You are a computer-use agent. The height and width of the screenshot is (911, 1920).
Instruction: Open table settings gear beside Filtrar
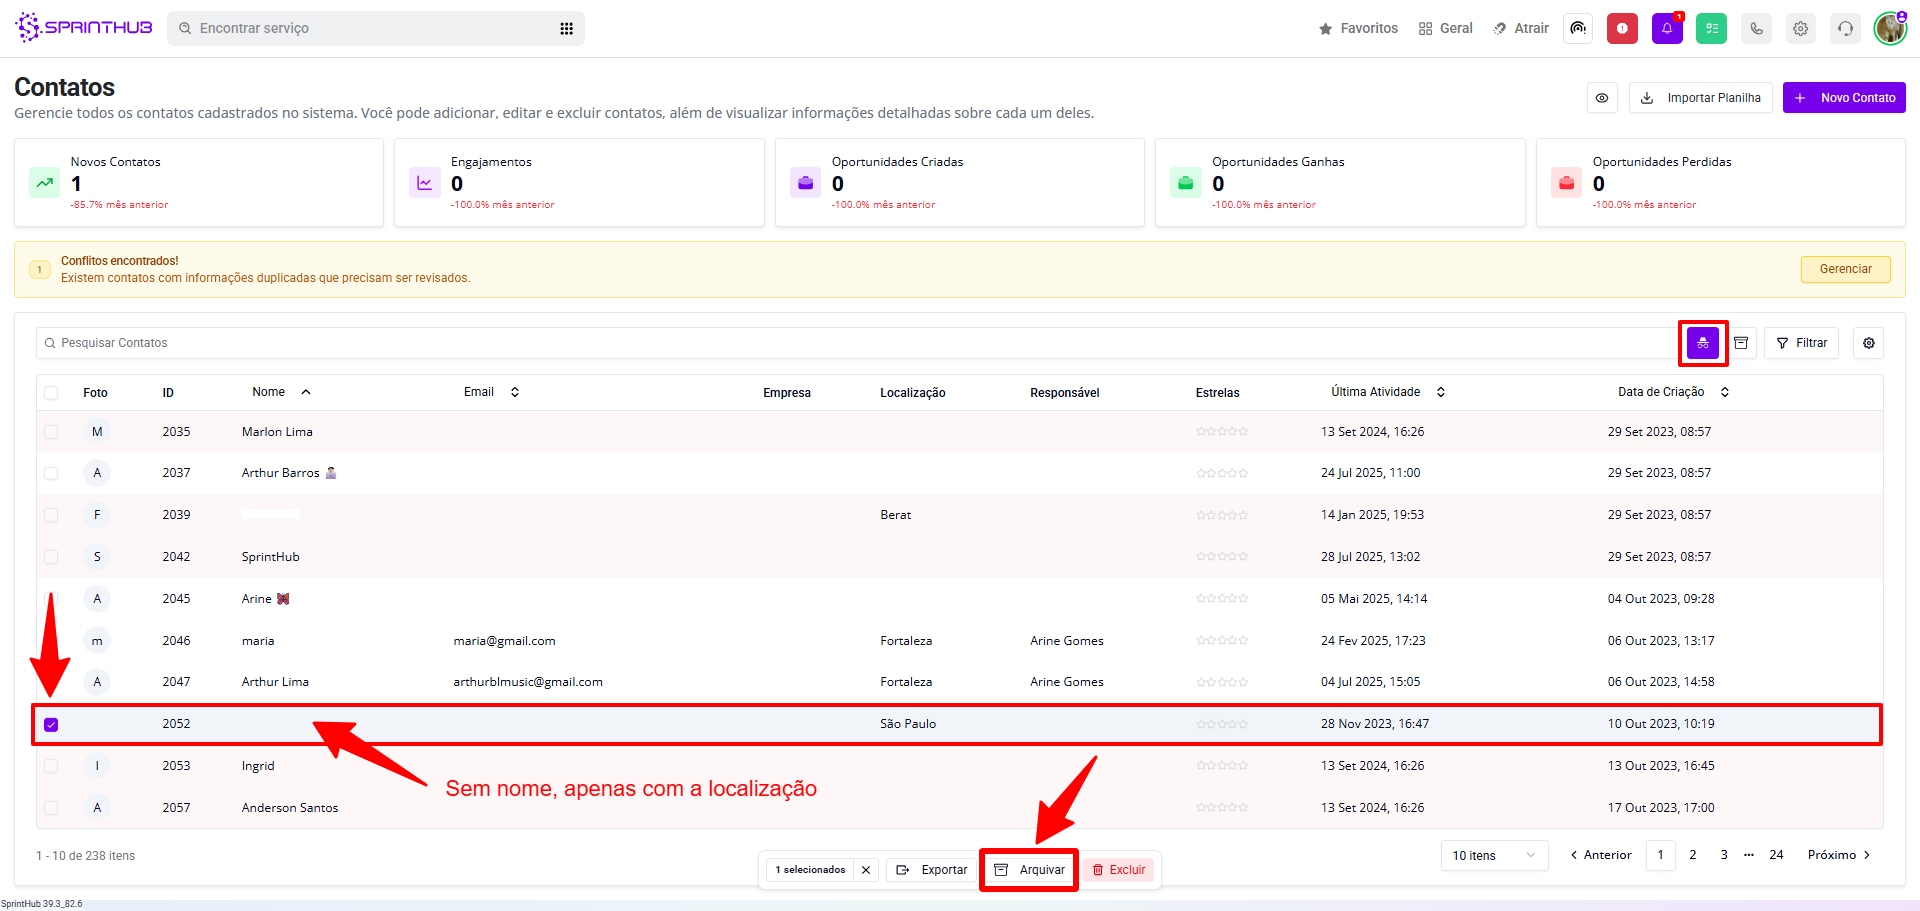pos(1868,343)
